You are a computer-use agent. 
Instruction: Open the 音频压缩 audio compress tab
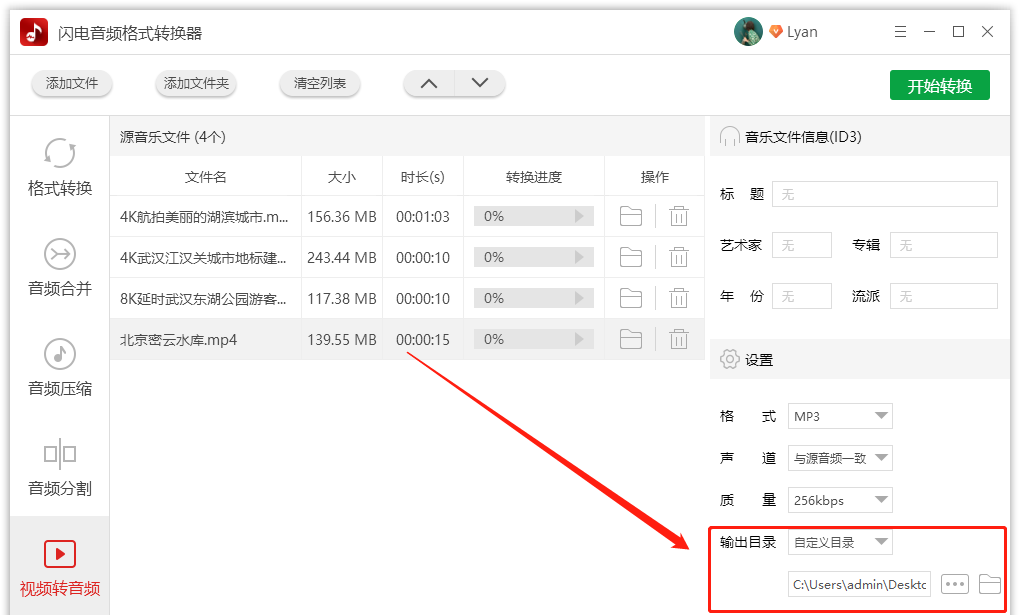pyautogui.click(x=60, y=367)
